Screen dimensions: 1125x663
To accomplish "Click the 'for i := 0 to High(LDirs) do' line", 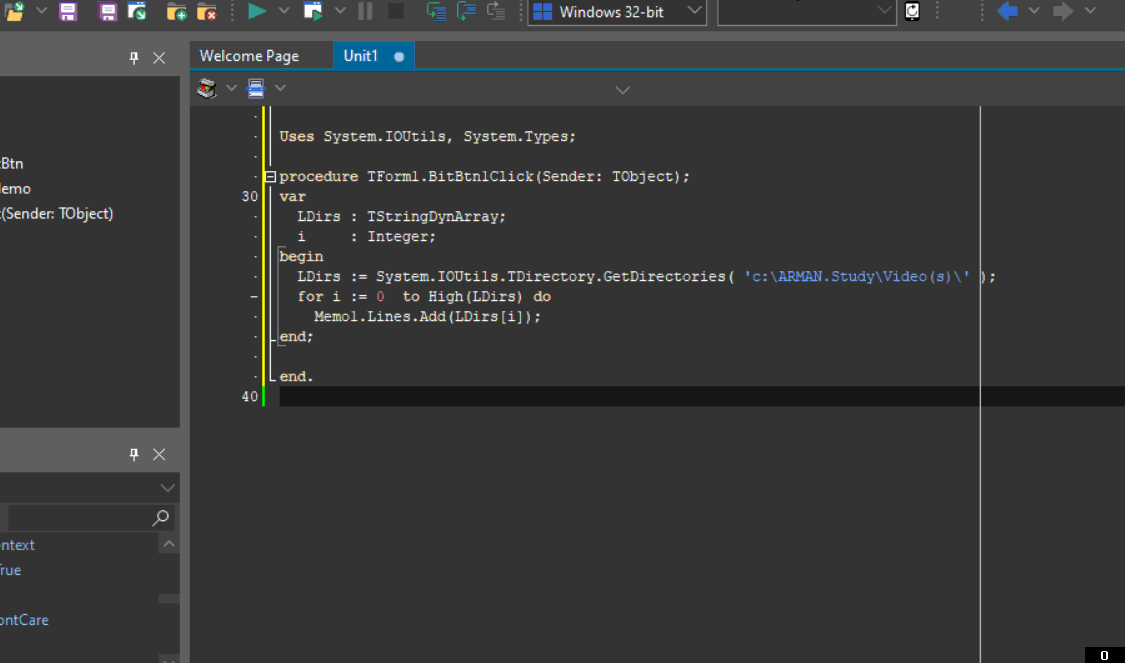I will (424, 297).
